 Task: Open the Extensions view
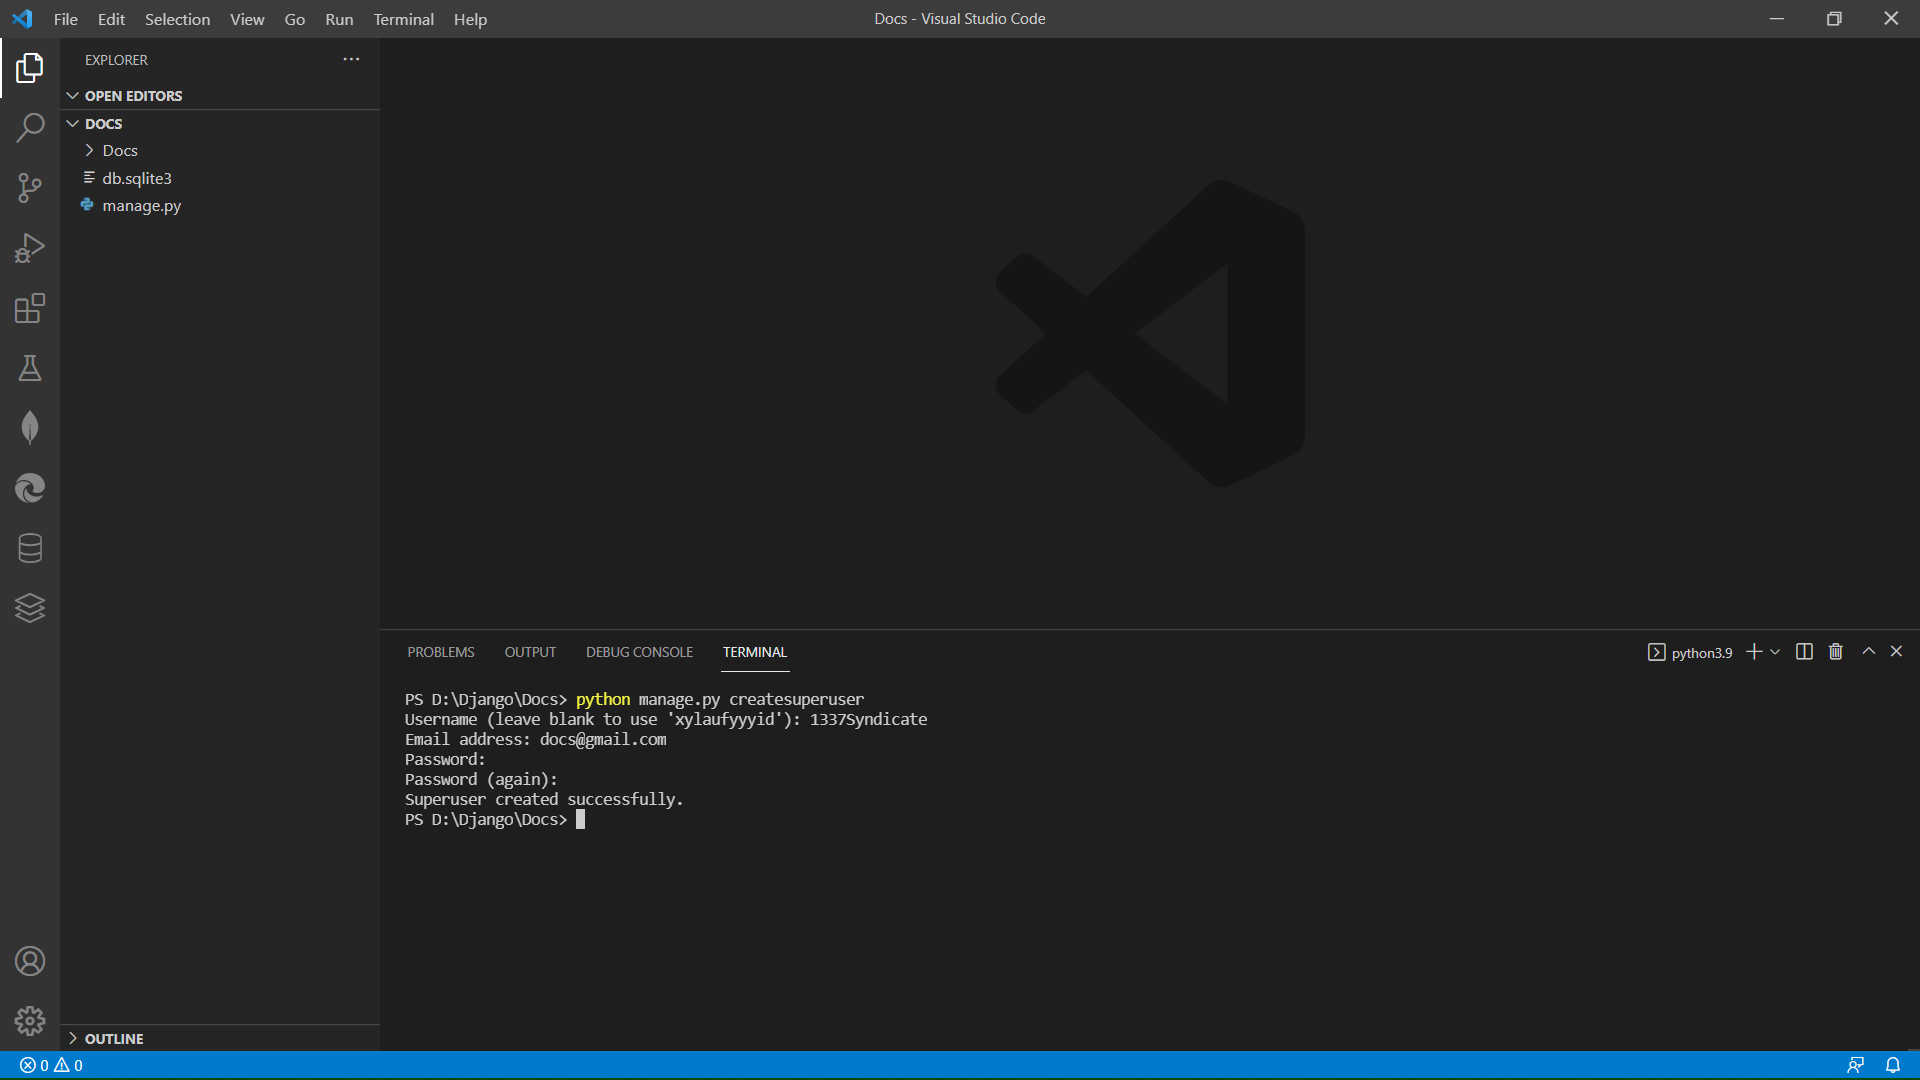pyautogui.click(x=30, y=308)
